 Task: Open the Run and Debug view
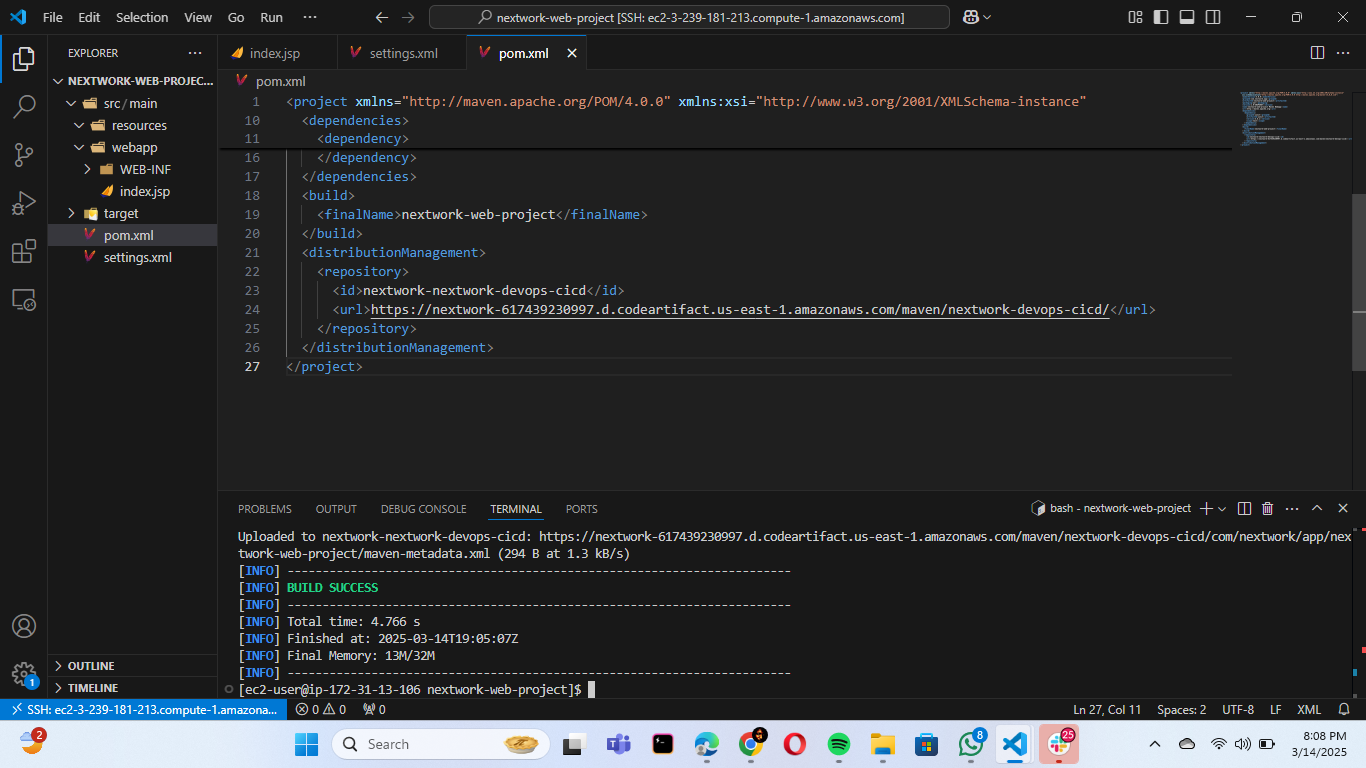pos(24,203)
